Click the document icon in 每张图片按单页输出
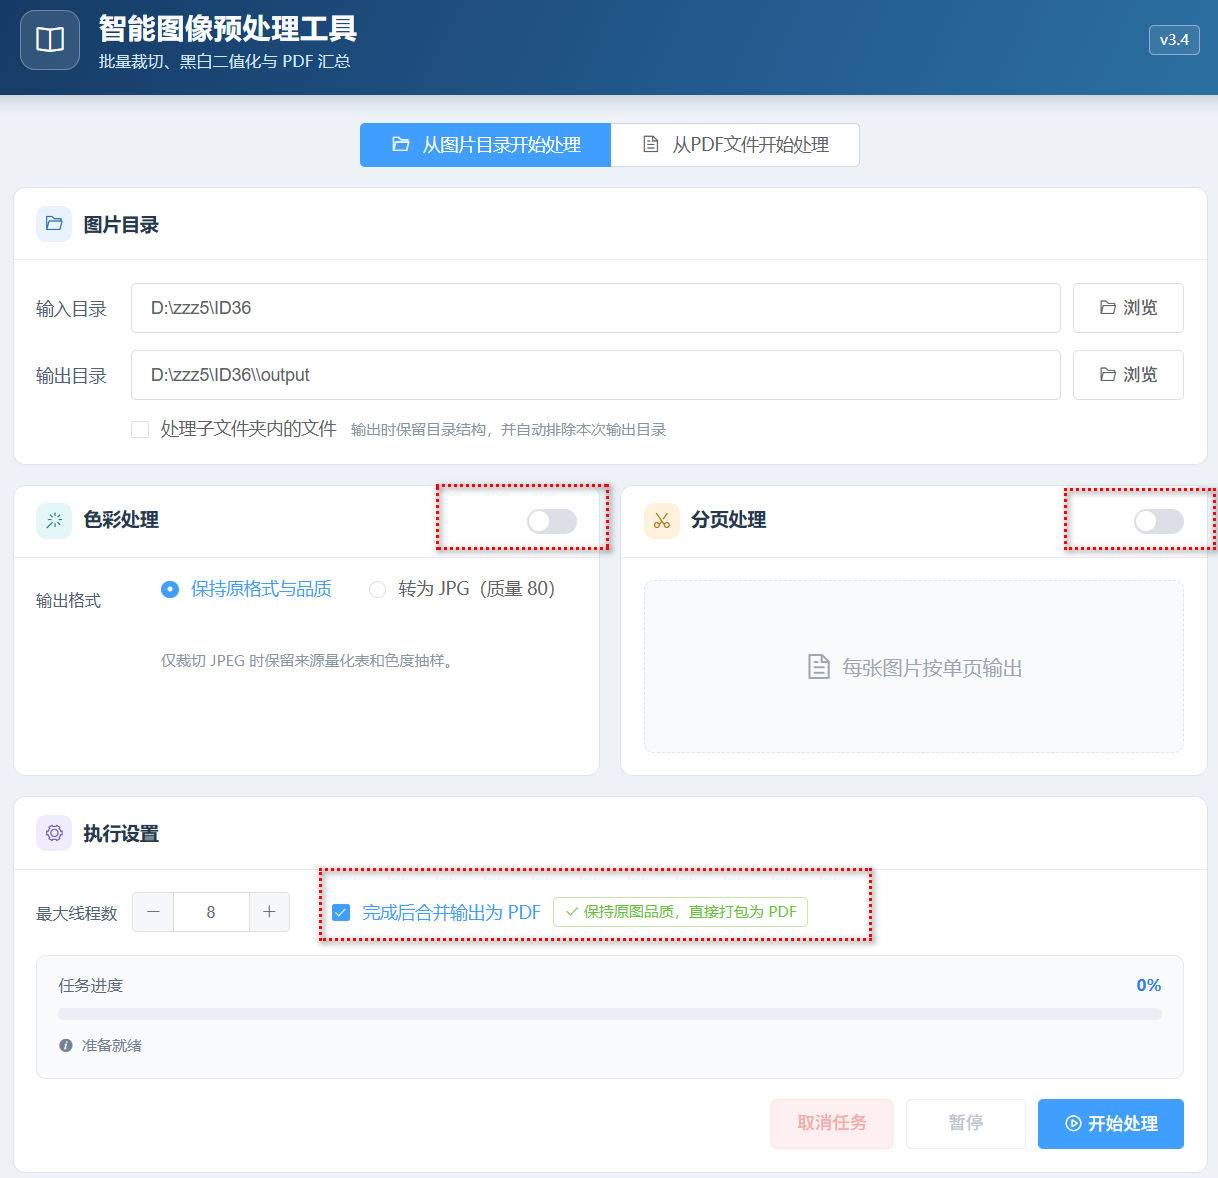The image size is (1218, 1178). [x=818, y=667]
